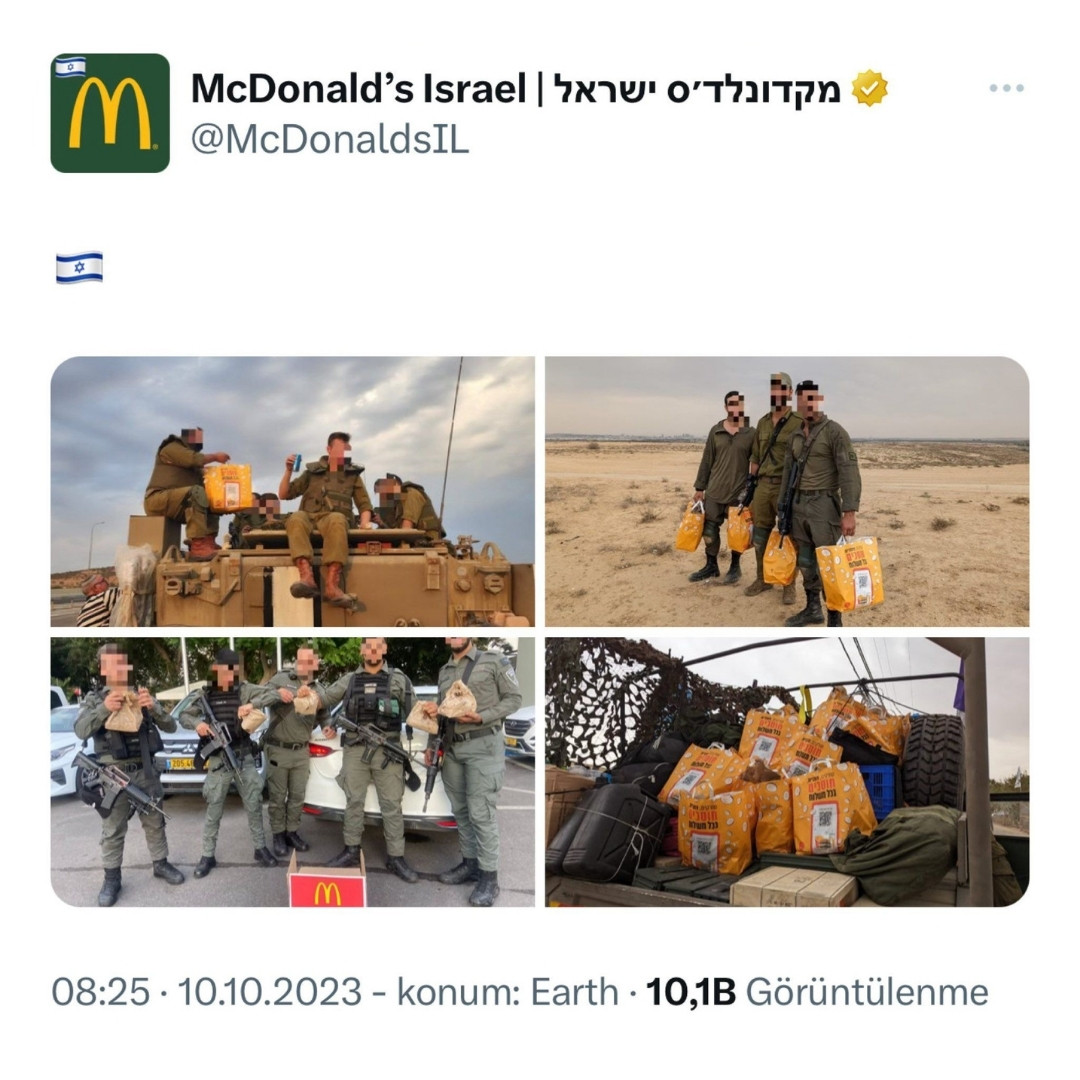Screen dimensions: 1080x1080
Task: Click the gold verified badge icon
Action: [x=869, y=88]
